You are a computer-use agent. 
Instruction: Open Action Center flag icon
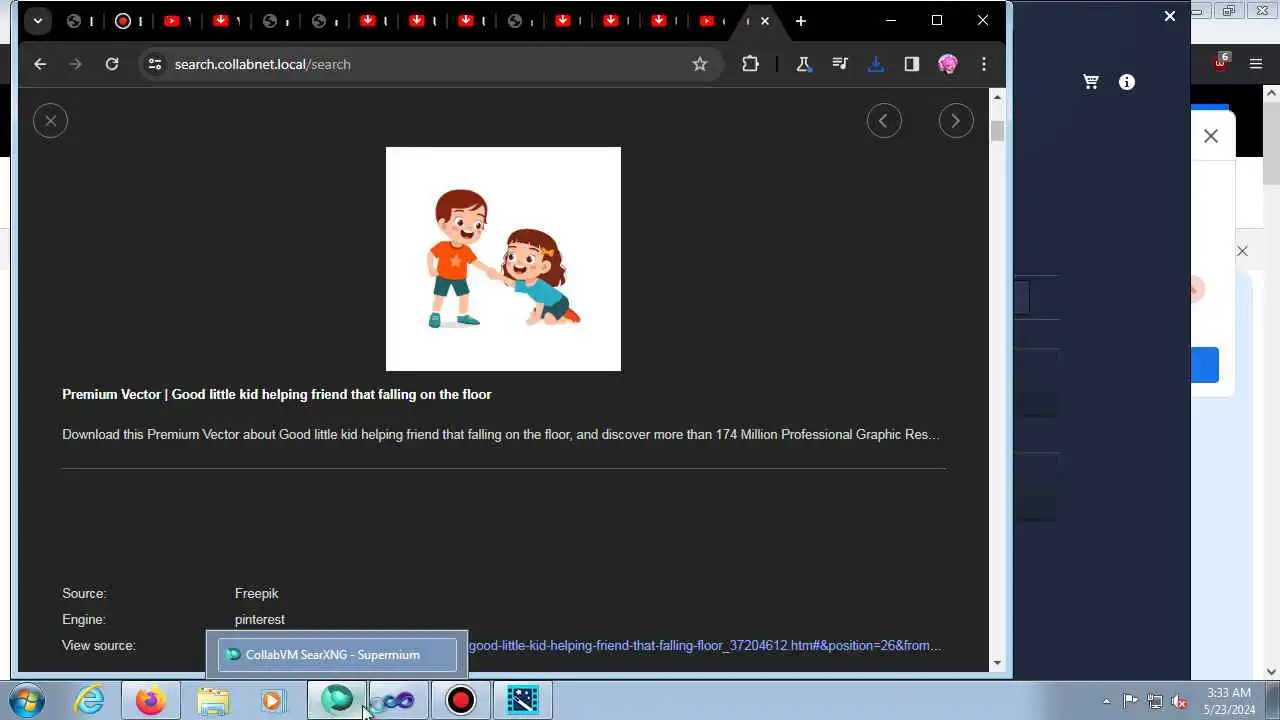[x=1130, y=701]
